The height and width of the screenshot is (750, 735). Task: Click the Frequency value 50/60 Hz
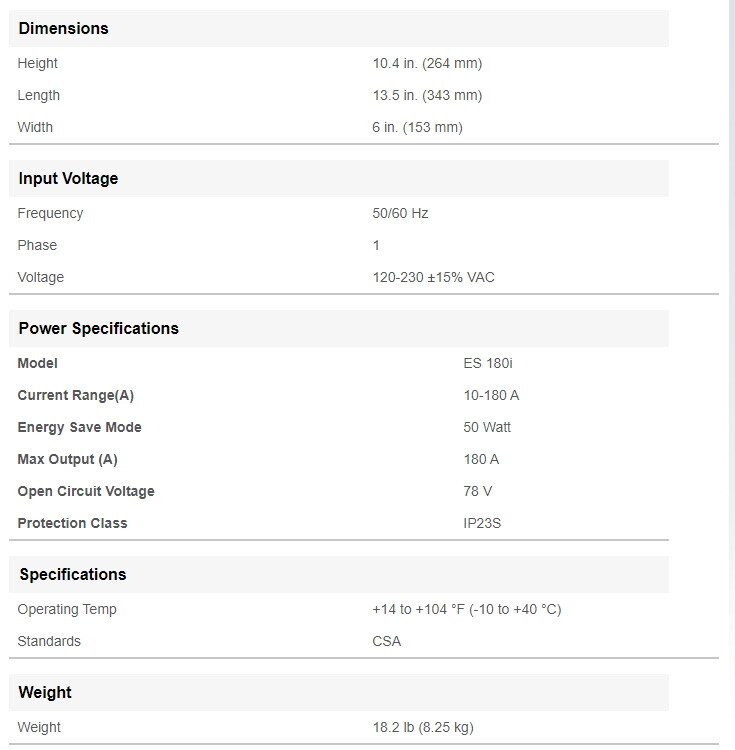[400, 213]
